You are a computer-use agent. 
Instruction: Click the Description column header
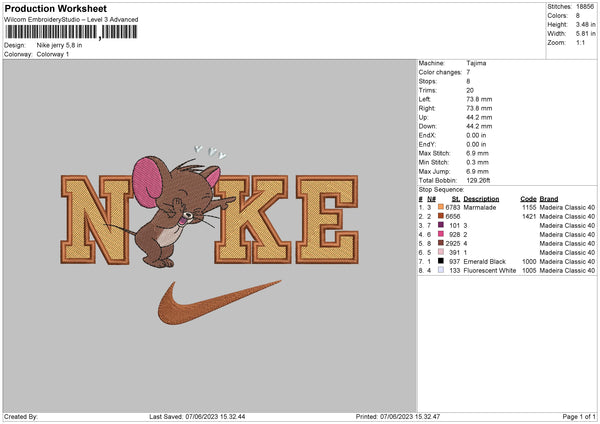(x=481, y=199)
